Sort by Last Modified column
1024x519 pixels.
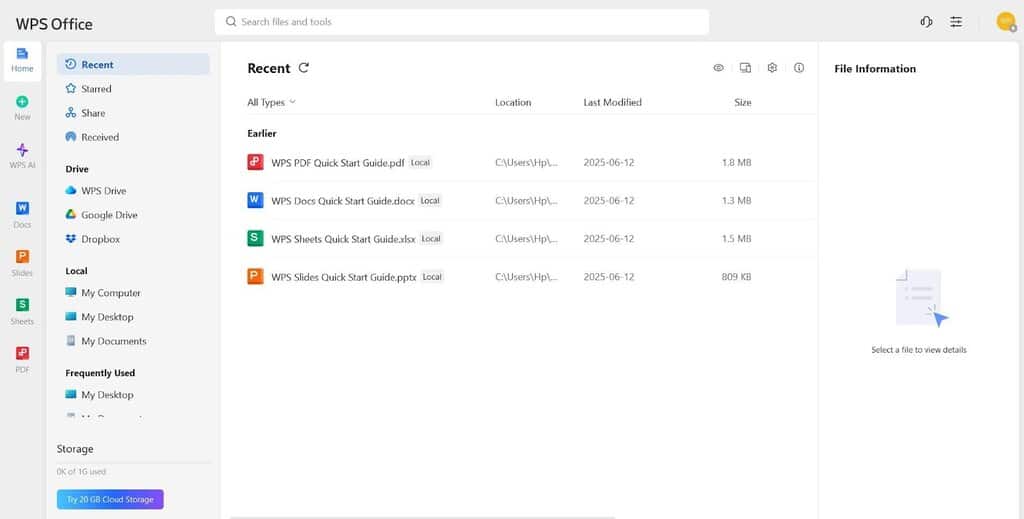(613, 102)
